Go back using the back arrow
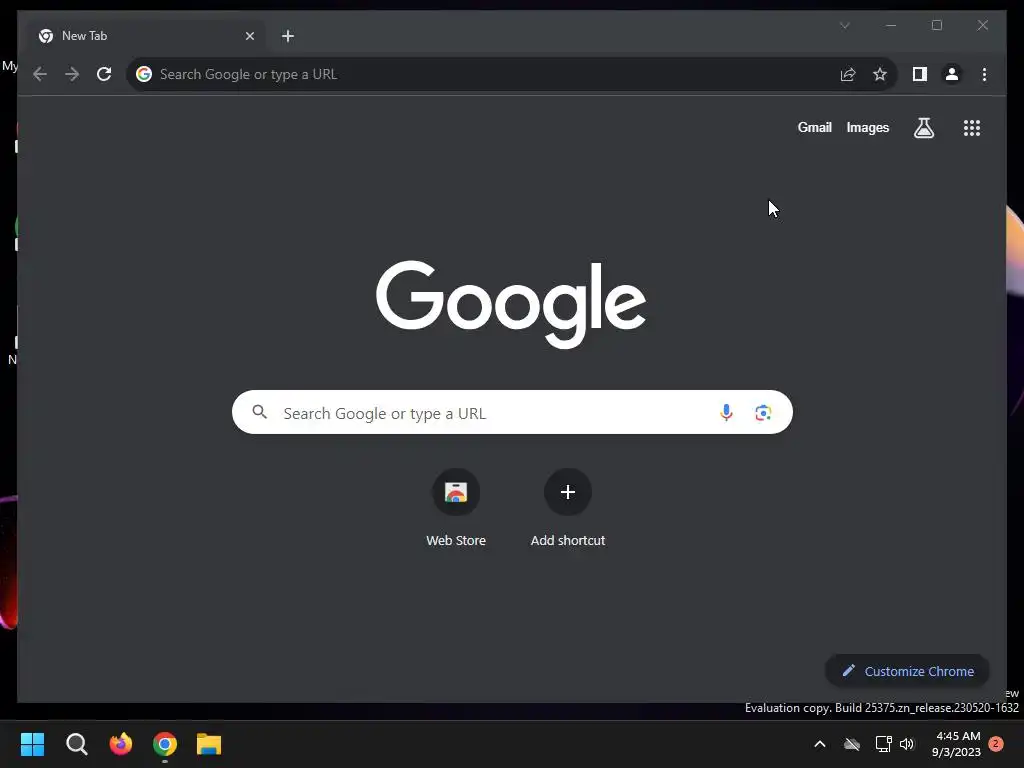The height and width of the screenshot is (768, 1024). click(40, 74)
